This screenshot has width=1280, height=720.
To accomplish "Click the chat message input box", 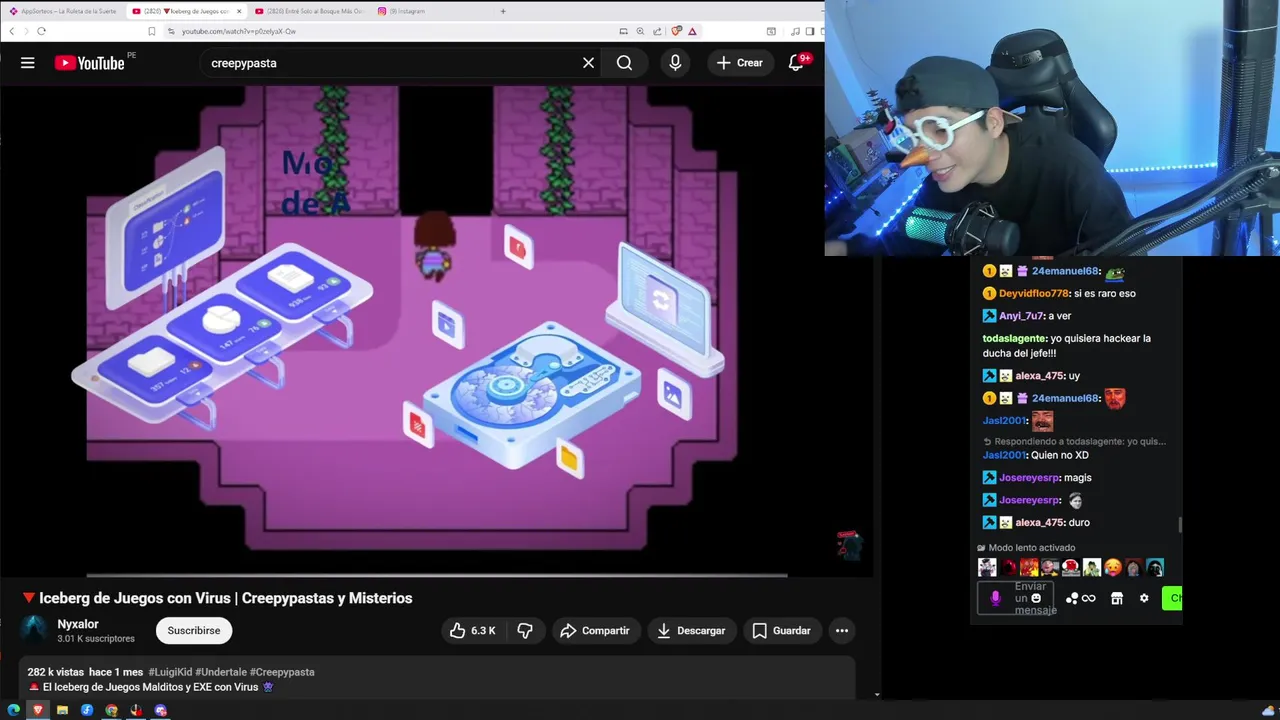I will click(x=1017, y=598).
